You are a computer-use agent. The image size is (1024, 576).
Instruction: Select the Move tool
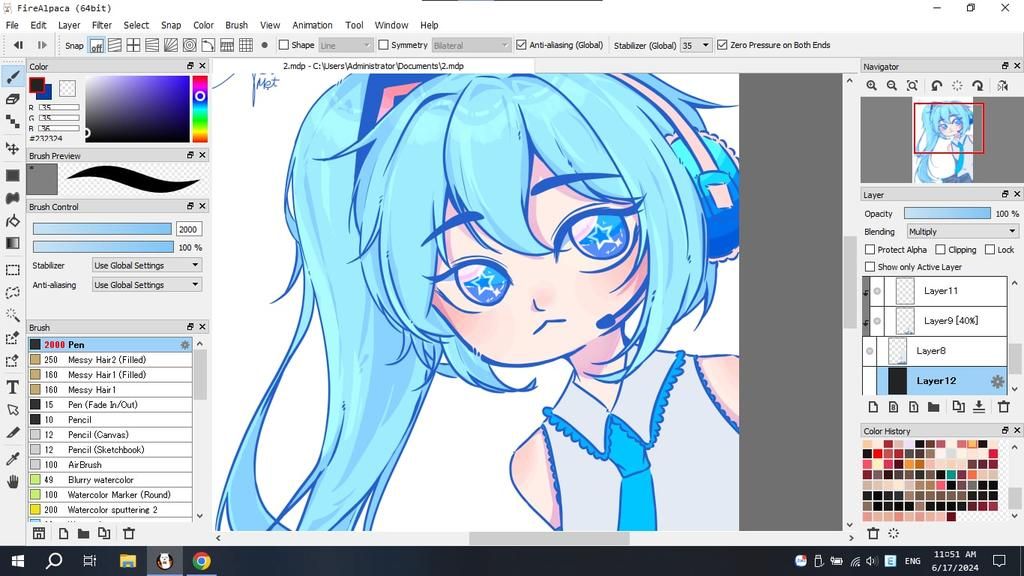pyautogui.click(x=12, y=148)
